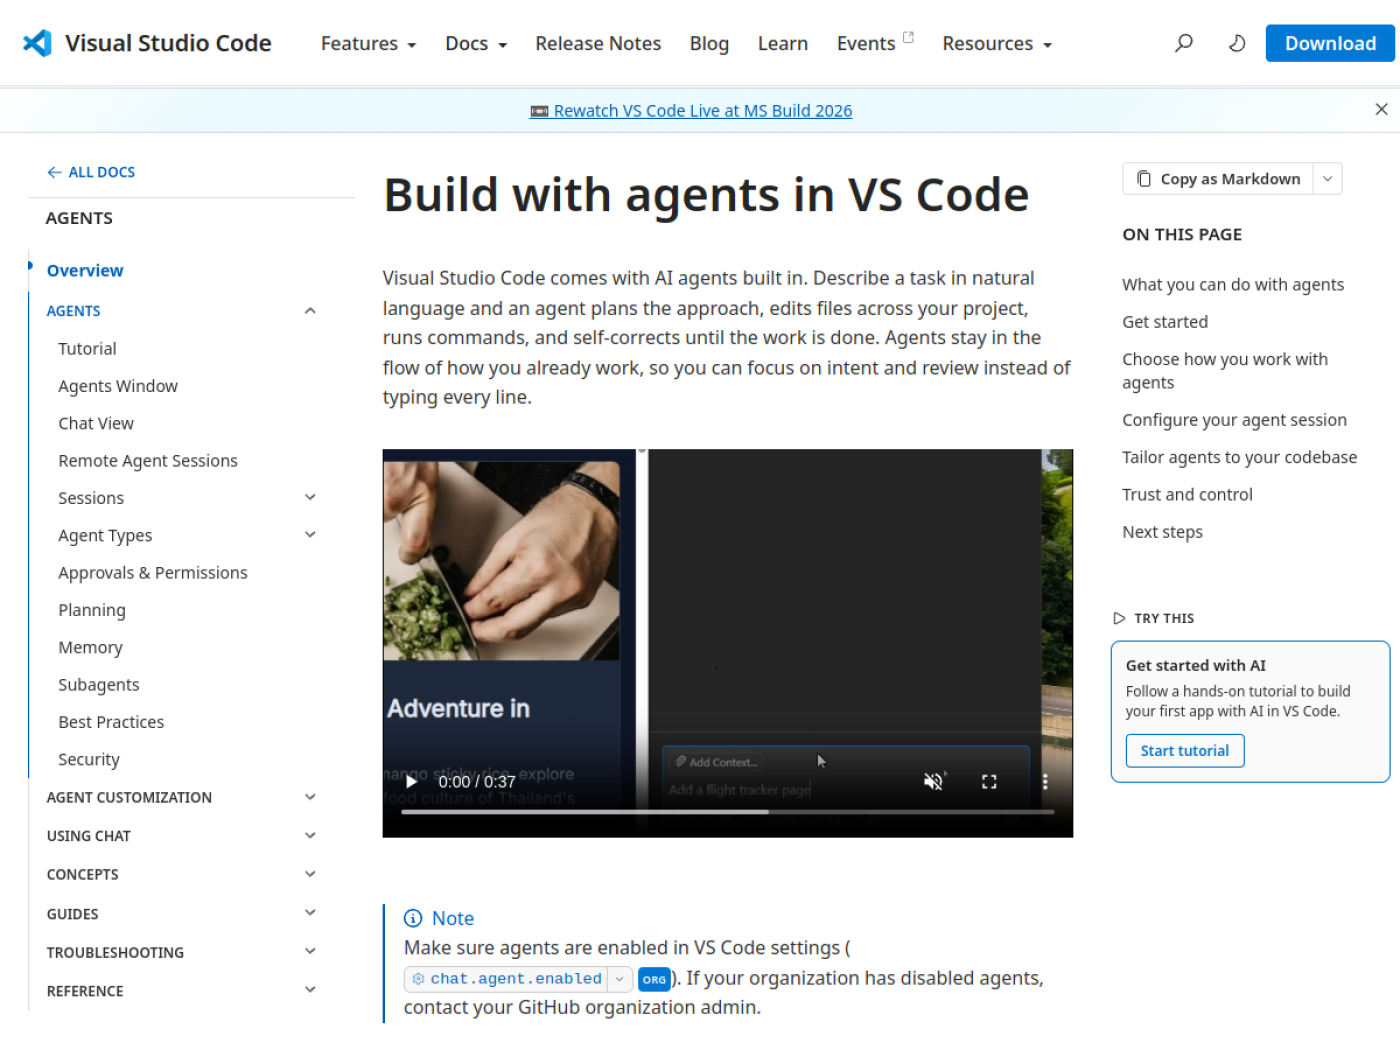Open the site search magnifier icon

[x=1184, y=43]
